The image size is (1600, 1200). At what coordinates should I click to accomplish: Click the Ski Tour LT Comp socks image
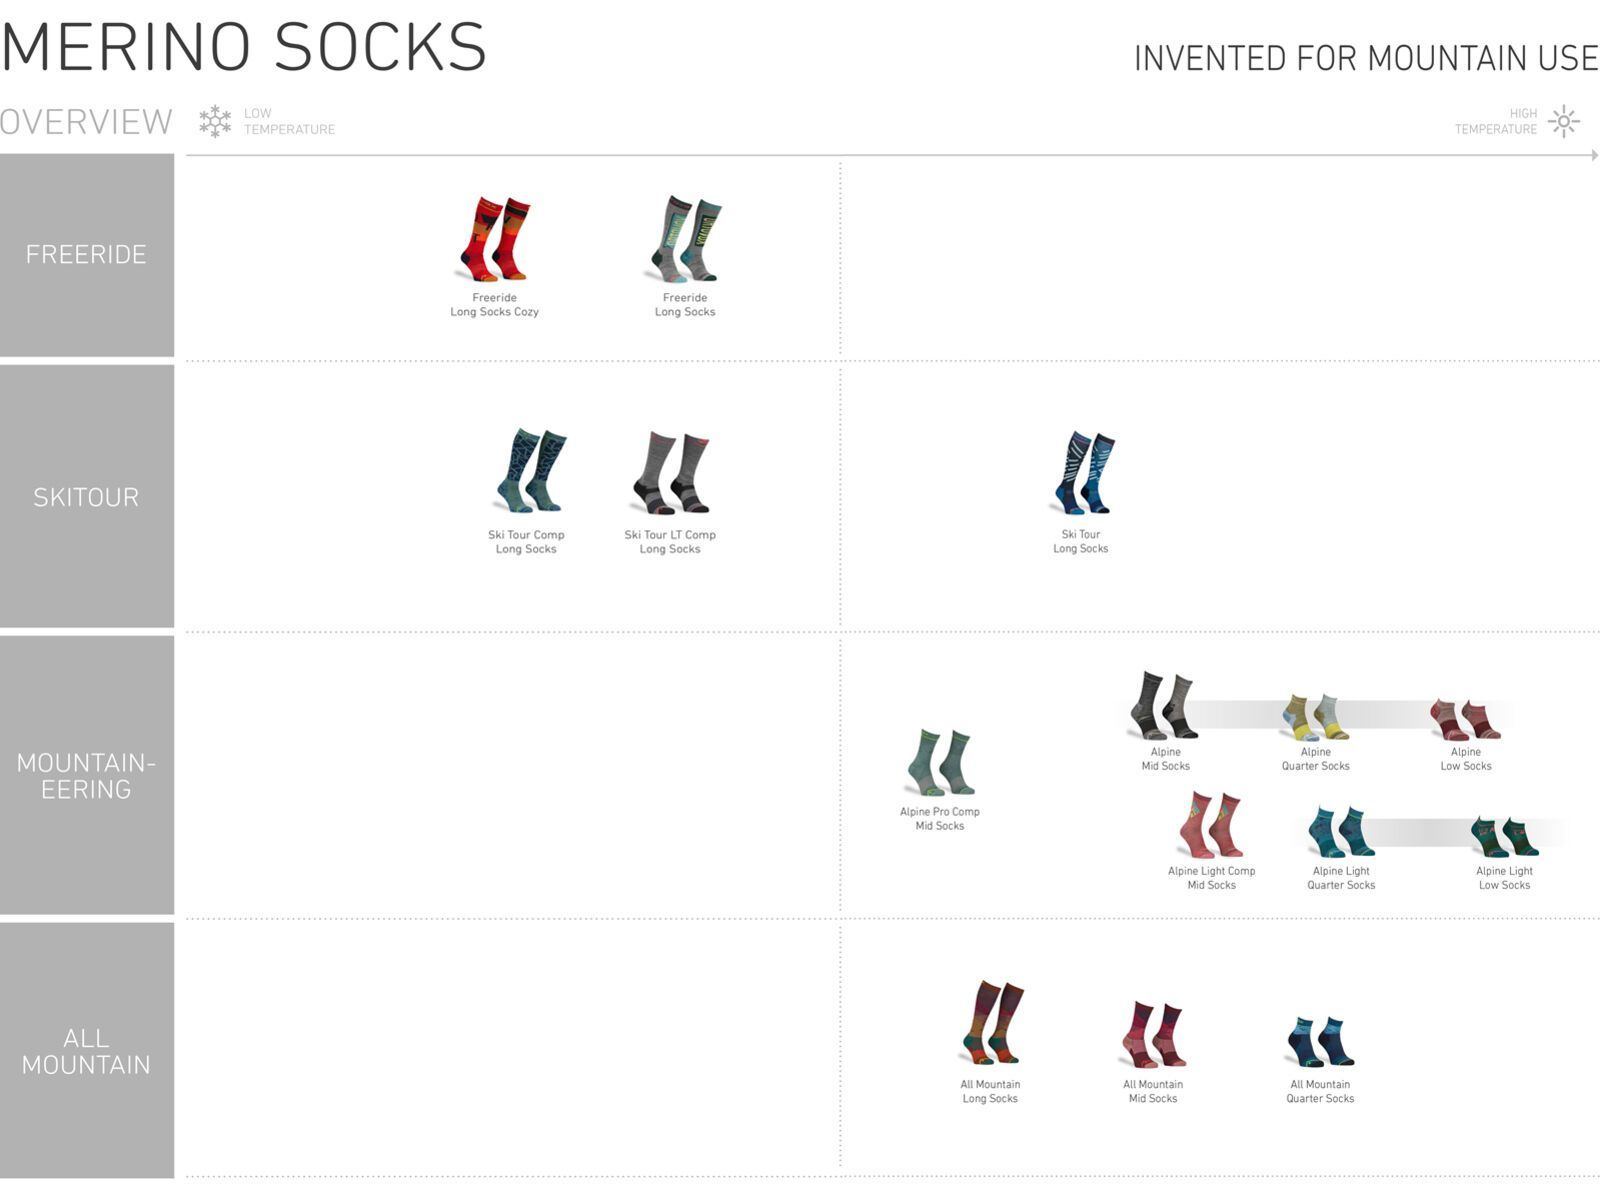(x=671, y=472)
